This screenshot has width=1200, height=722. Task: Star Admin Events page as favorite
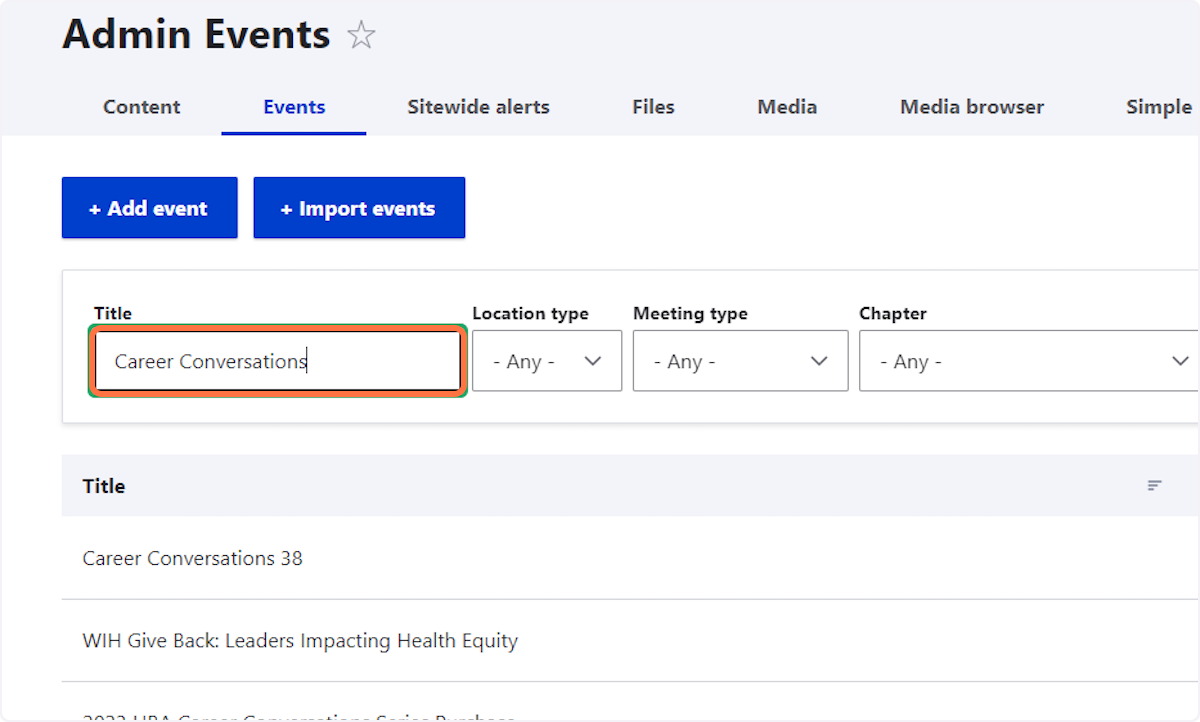361,37
